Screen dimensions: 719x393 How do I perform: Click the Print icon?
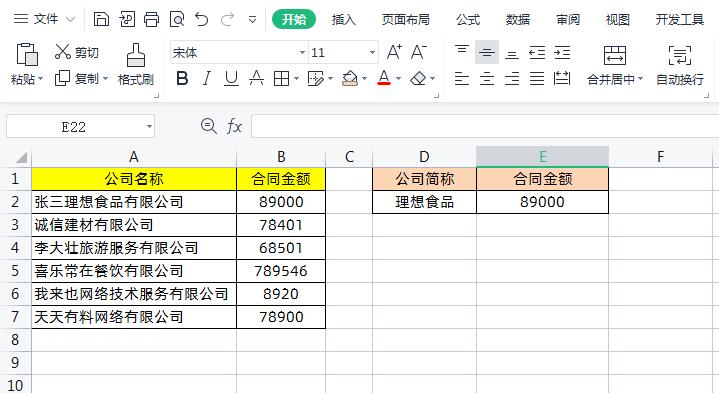151,19
